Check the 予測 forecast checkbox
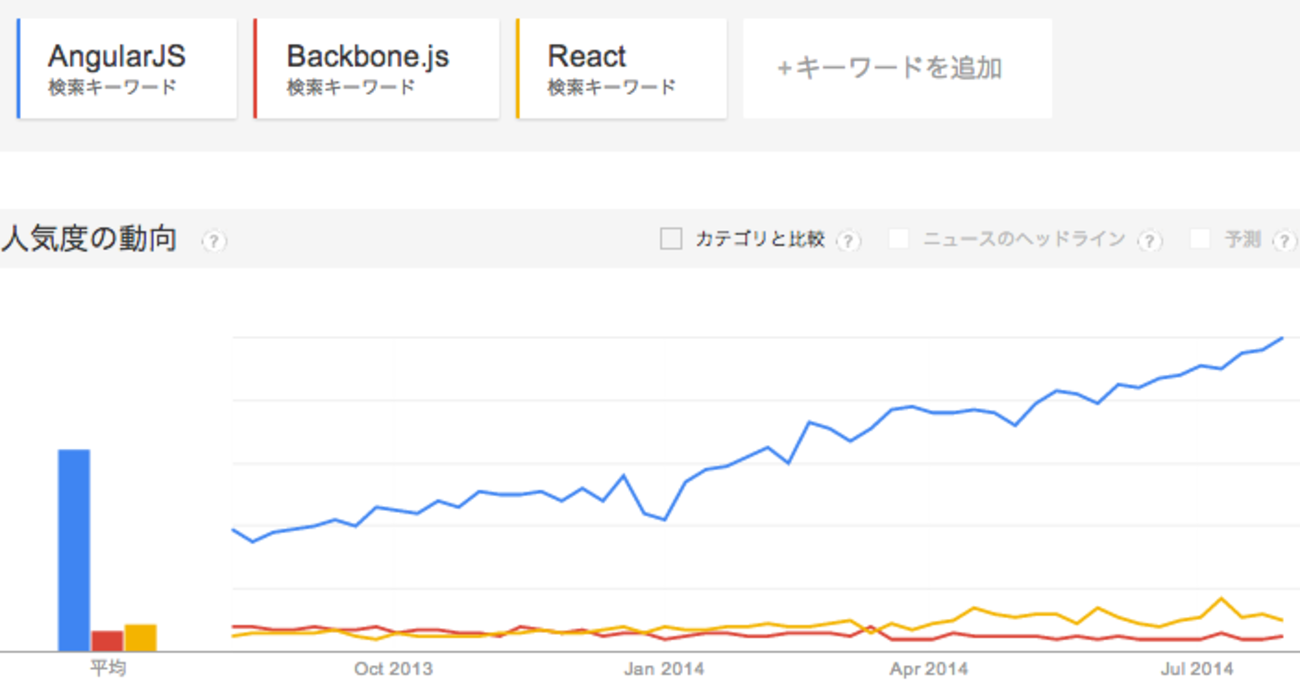The image size is (1300, 699). [1201, 239]
